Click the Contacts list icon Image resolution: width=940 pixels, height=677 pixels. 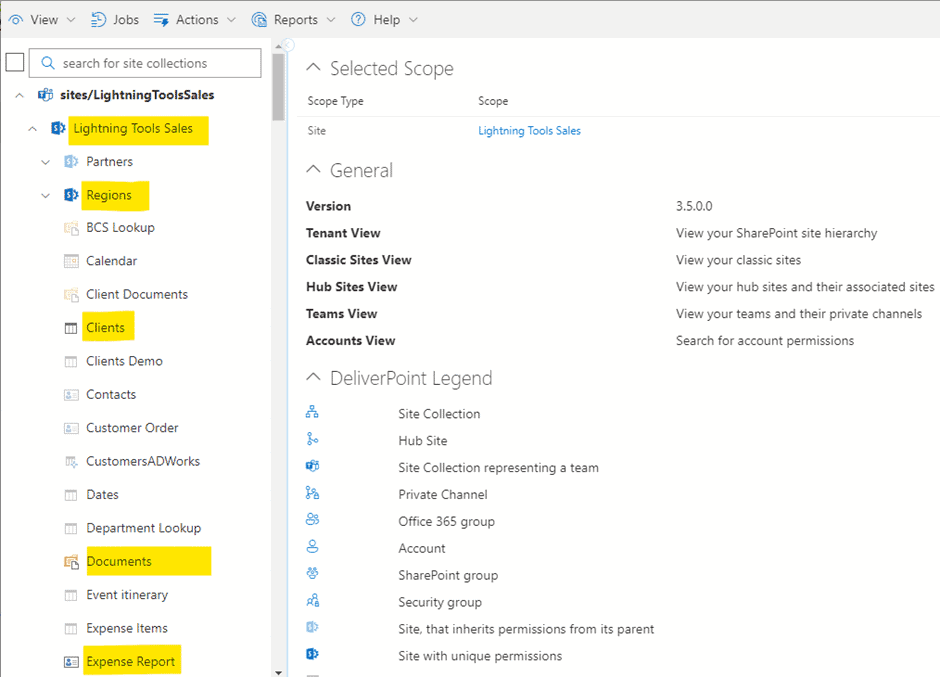[71, 395]
